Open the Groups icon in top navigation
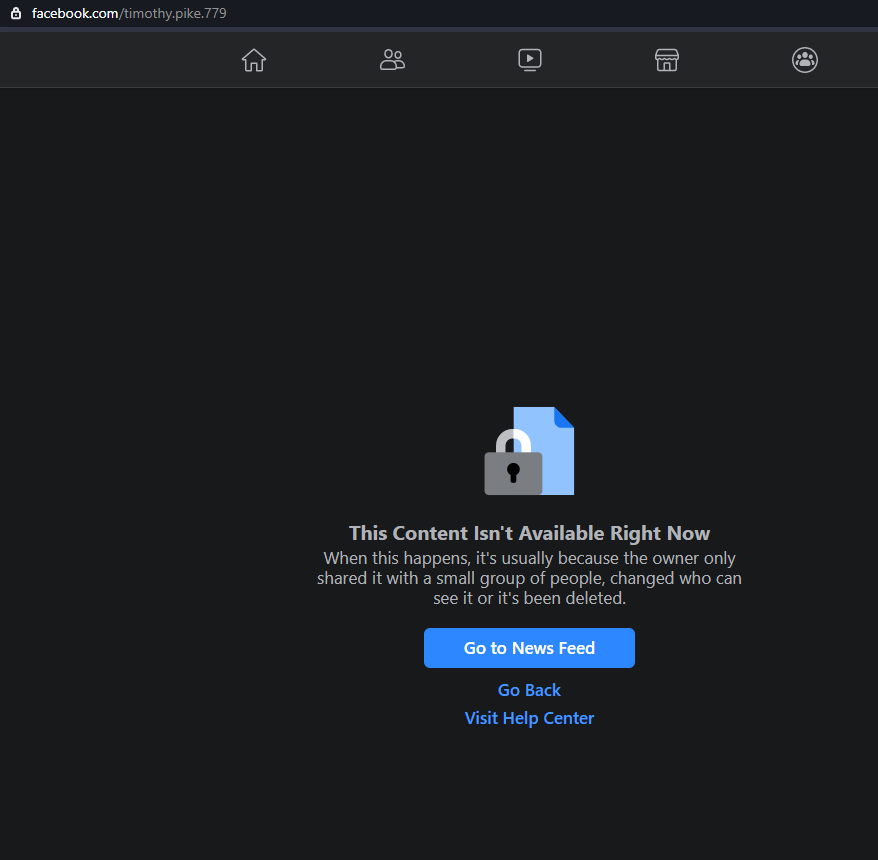This screenshot has height=860, width=878. (x=805, y=60)
